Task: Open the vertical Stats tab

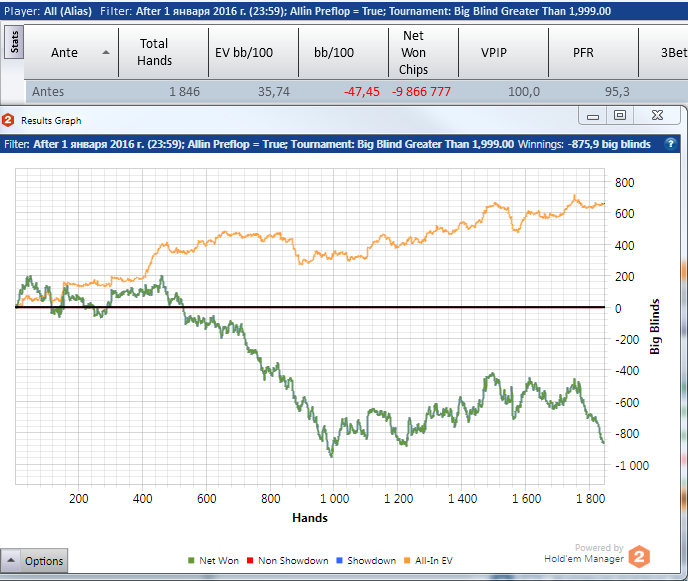Action: (14, 42)
